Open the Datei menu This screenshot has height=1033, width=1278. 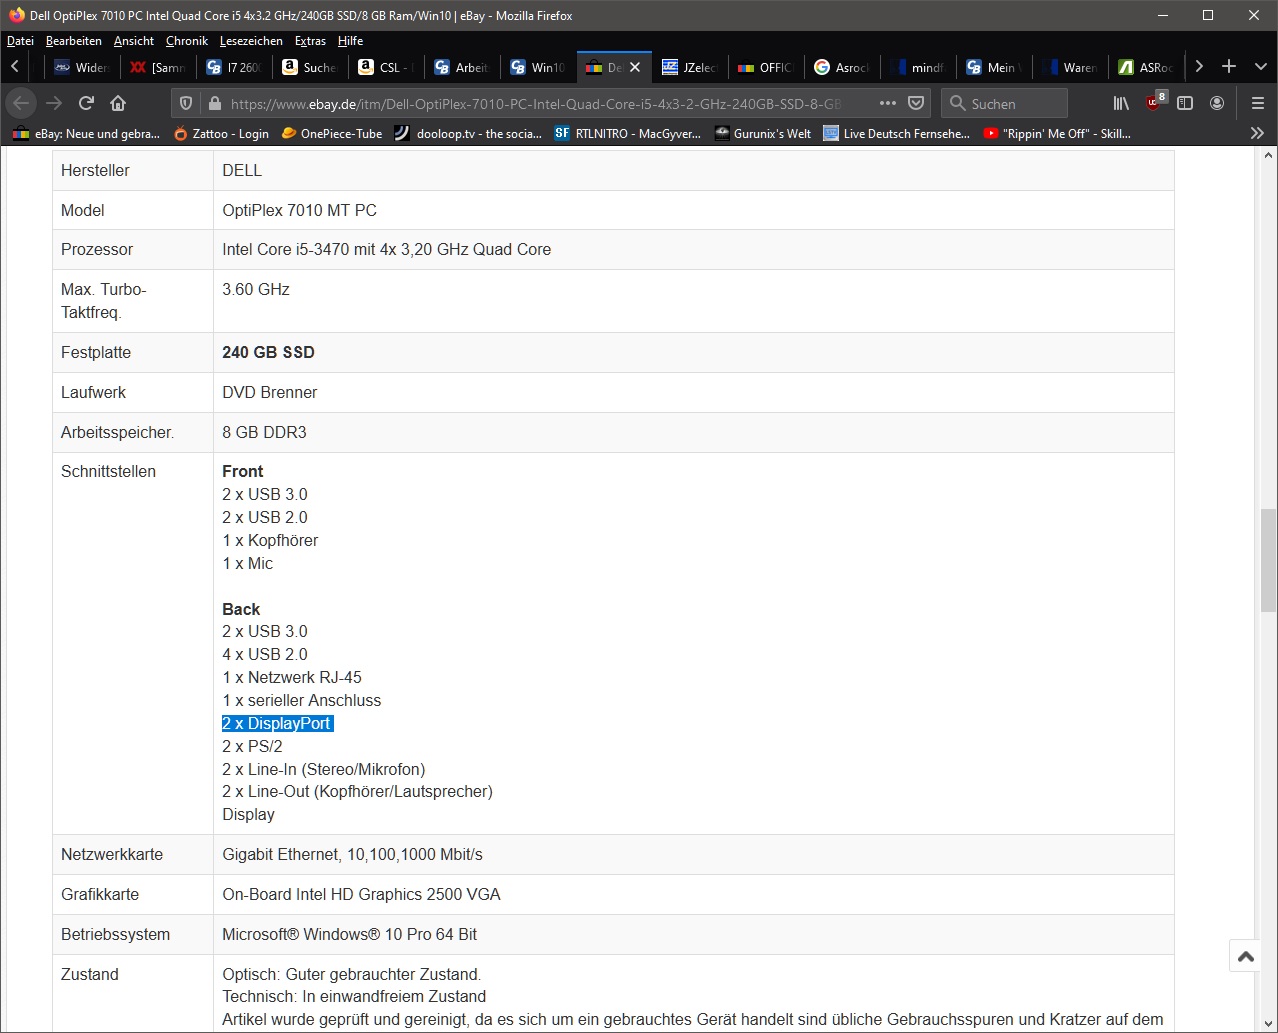click(x=20, y=41)
